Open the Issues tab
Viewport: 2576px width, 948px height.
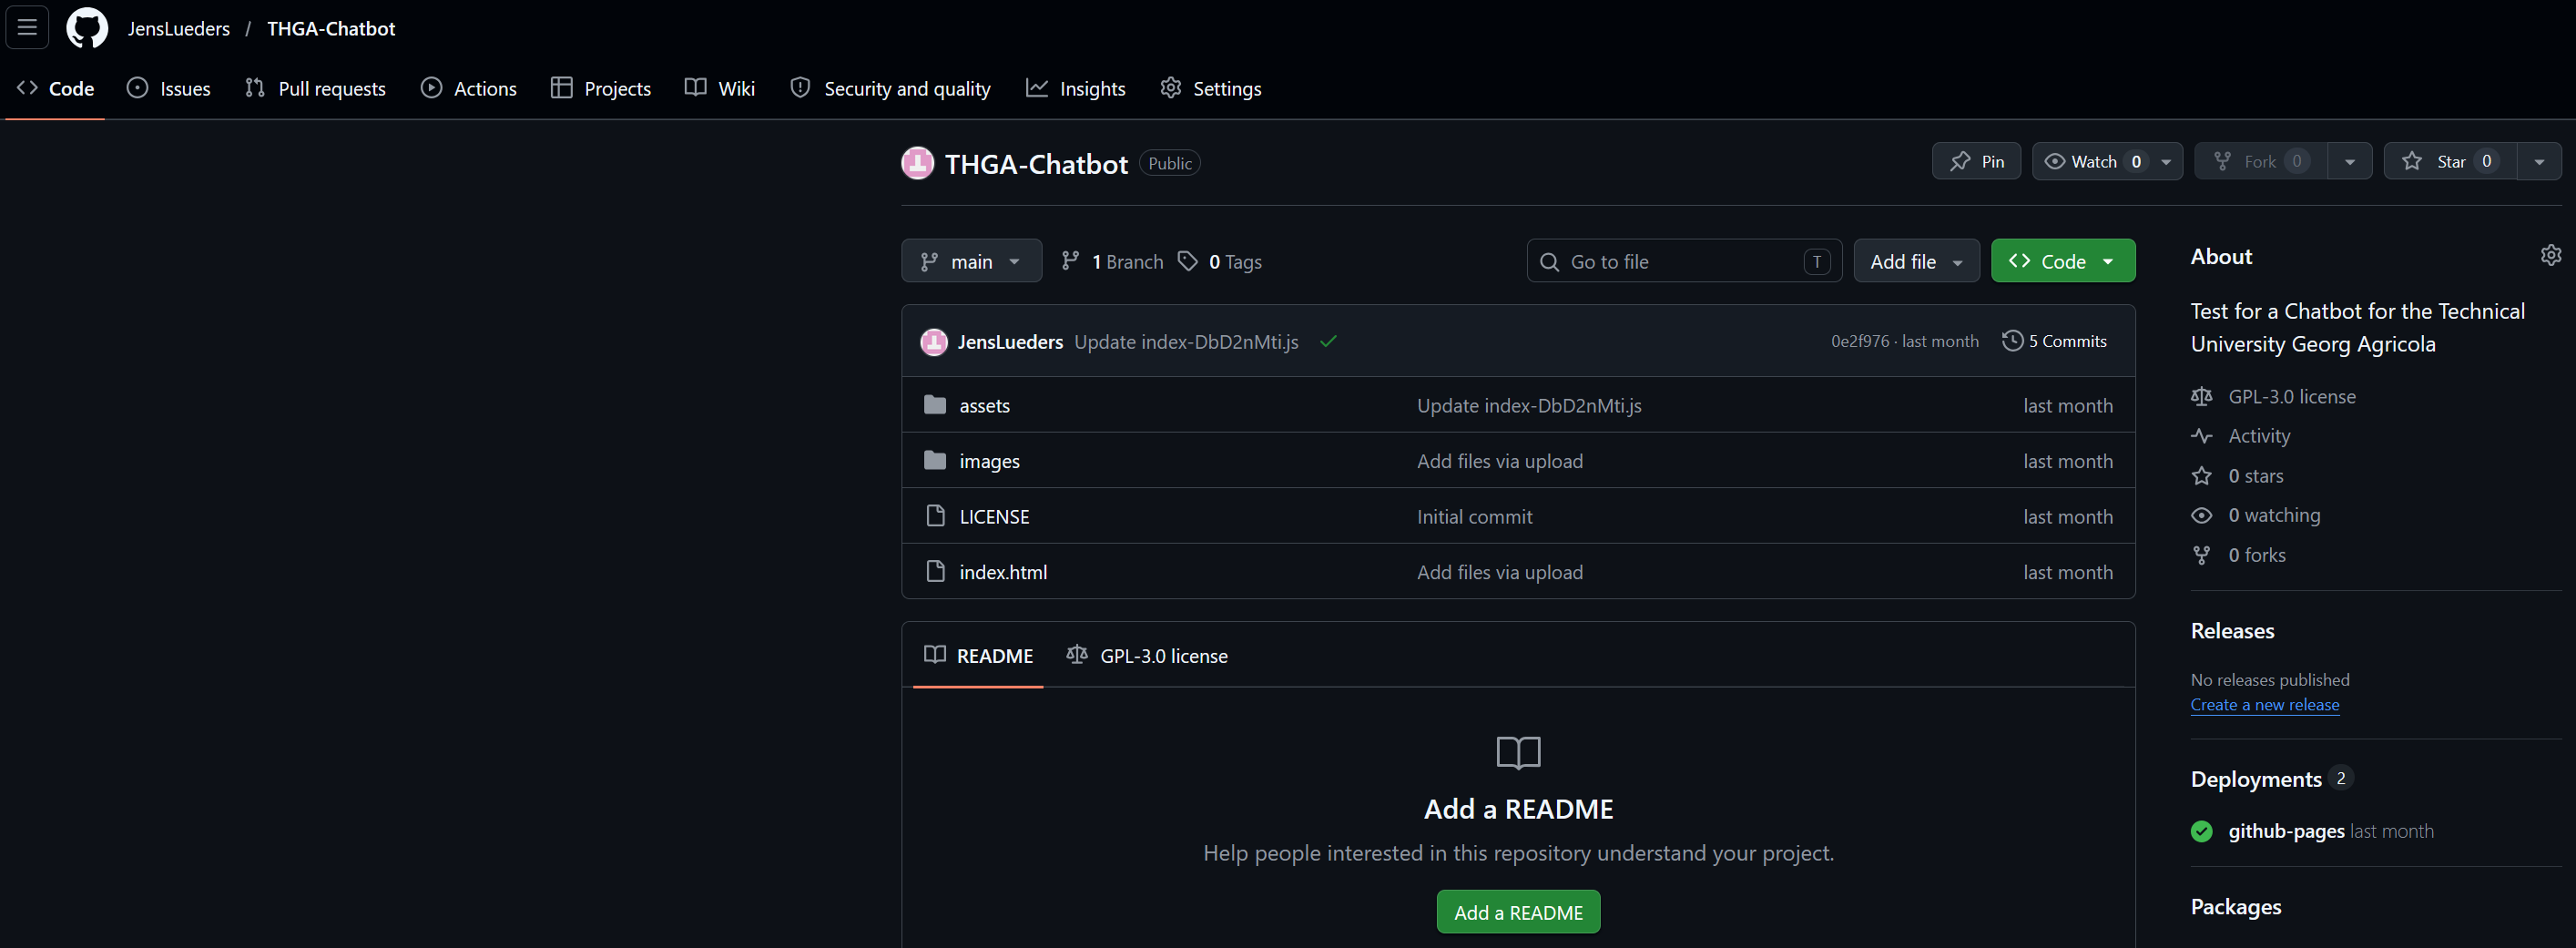(x=169, y=89)
